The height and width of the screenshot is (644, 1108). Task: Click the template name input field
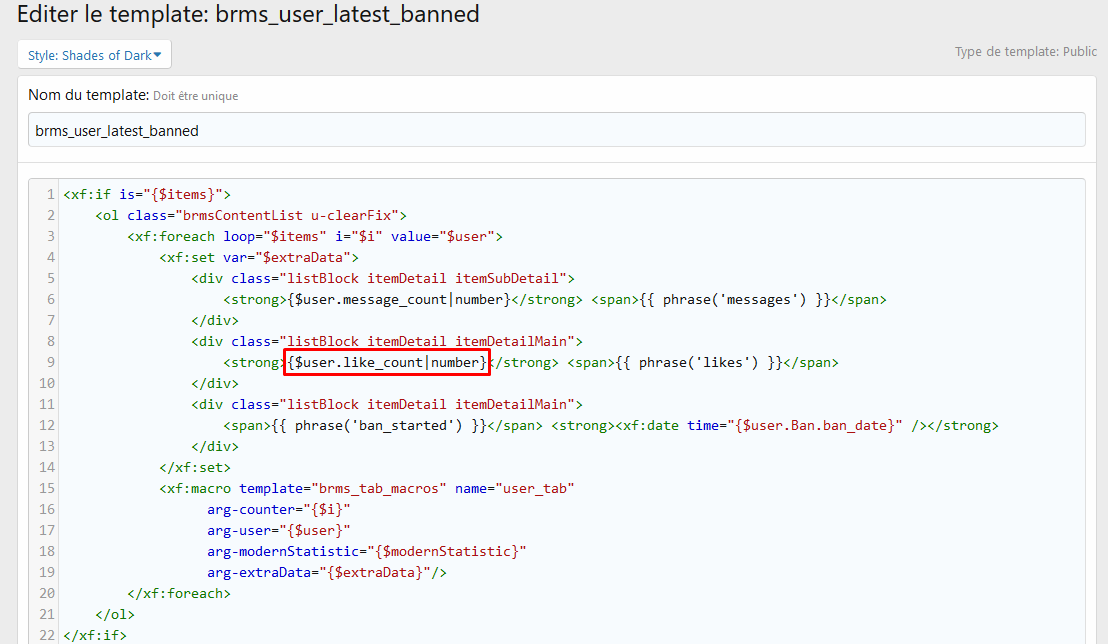[x=556, y=130]
